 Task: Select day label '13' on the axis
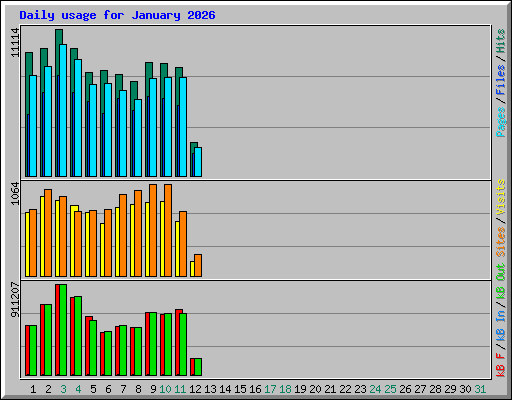[x=210, y=389]
